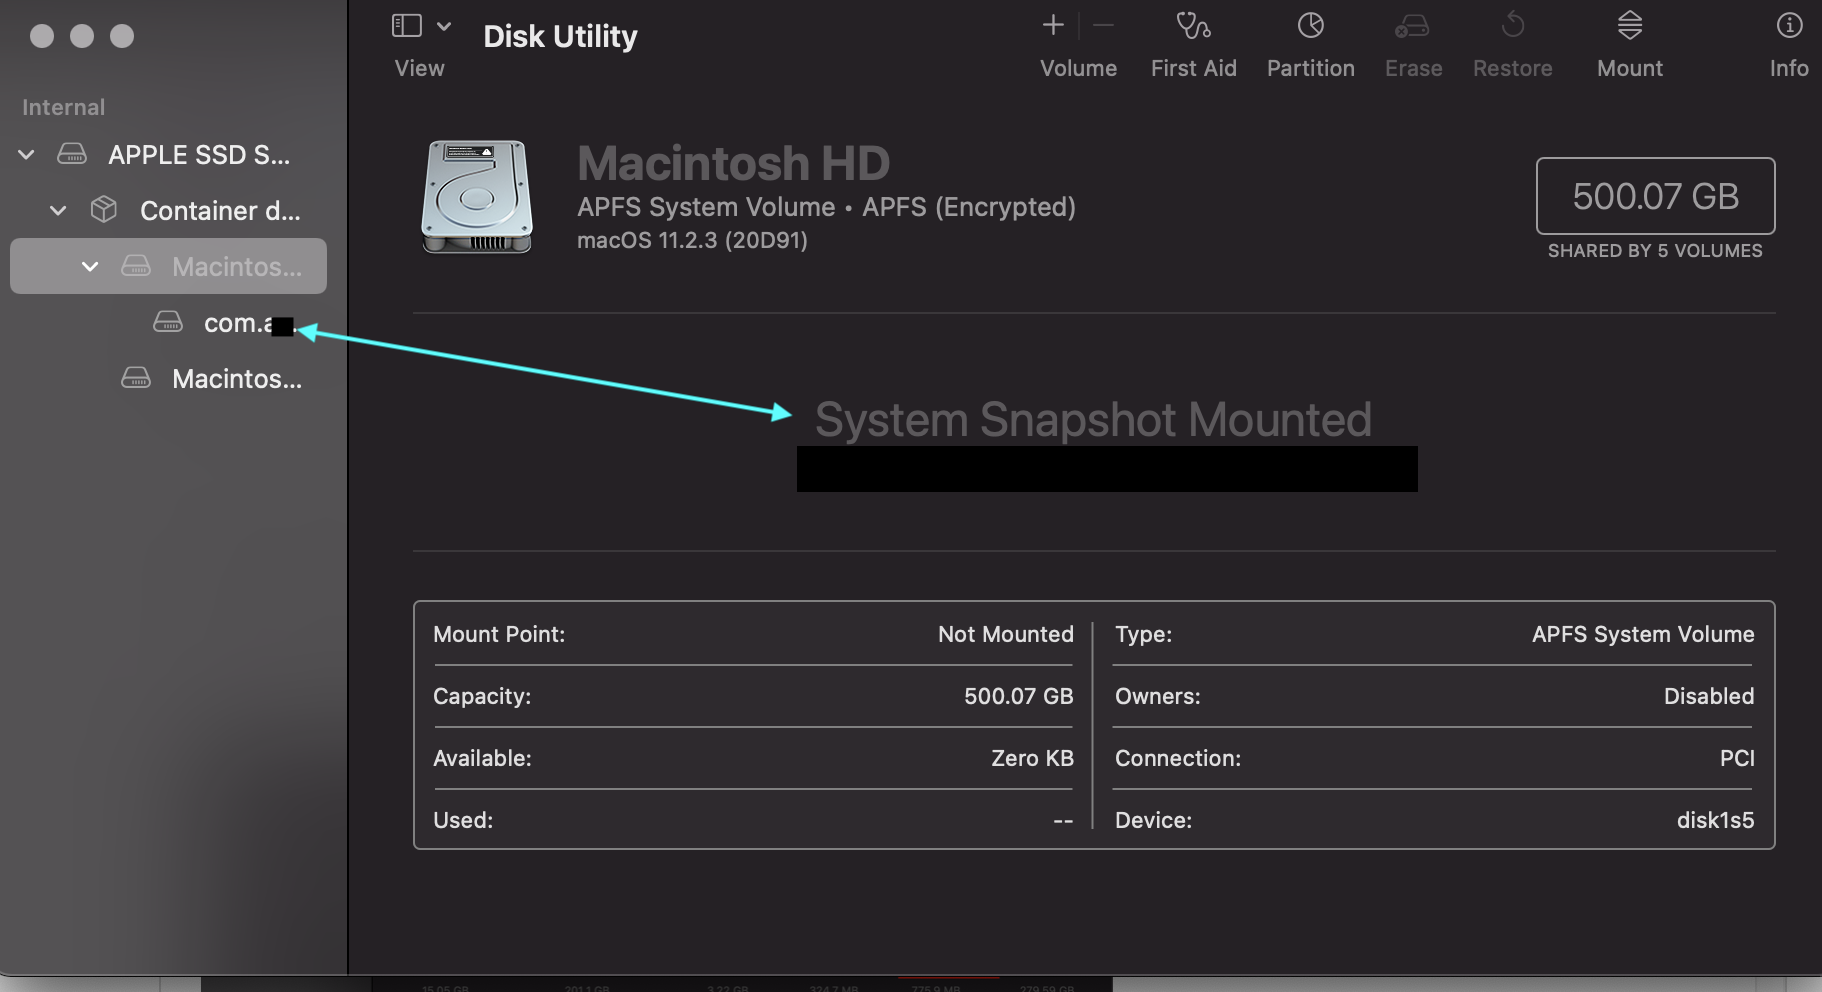Click the Restore arrow icon
1822x992 pixels.
[1512, 26]
